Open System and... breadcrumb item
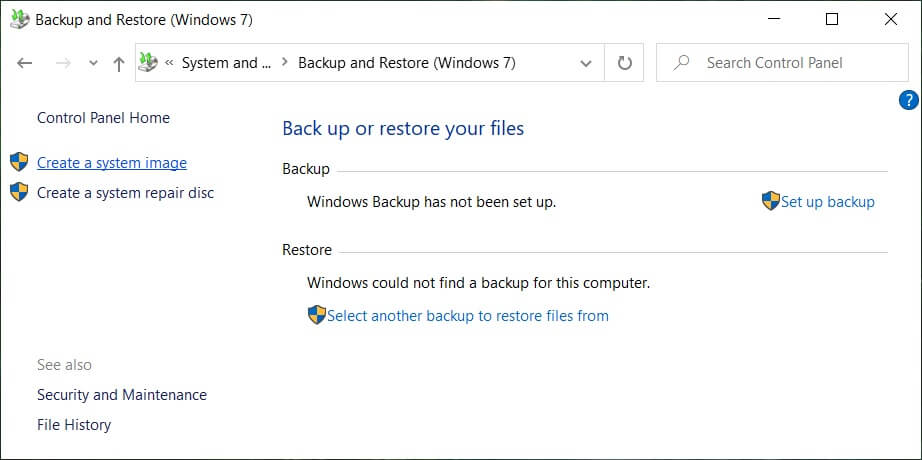Image resolution: width=922 pixels, height=460 pixels. click(x=226, y=63)
